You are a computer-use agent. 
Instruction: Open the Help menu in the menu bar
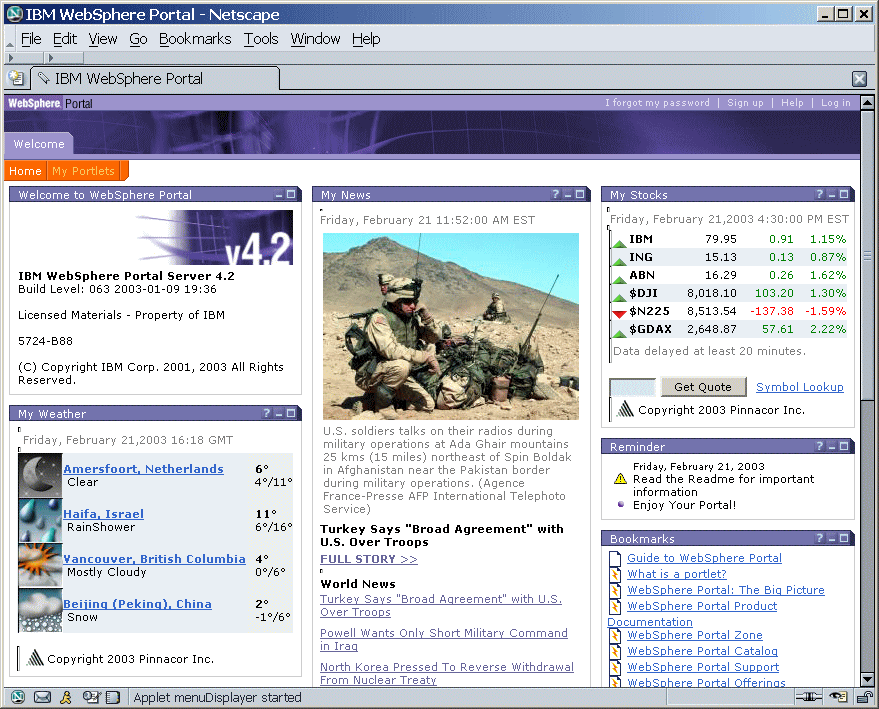[x=366, y=39]
